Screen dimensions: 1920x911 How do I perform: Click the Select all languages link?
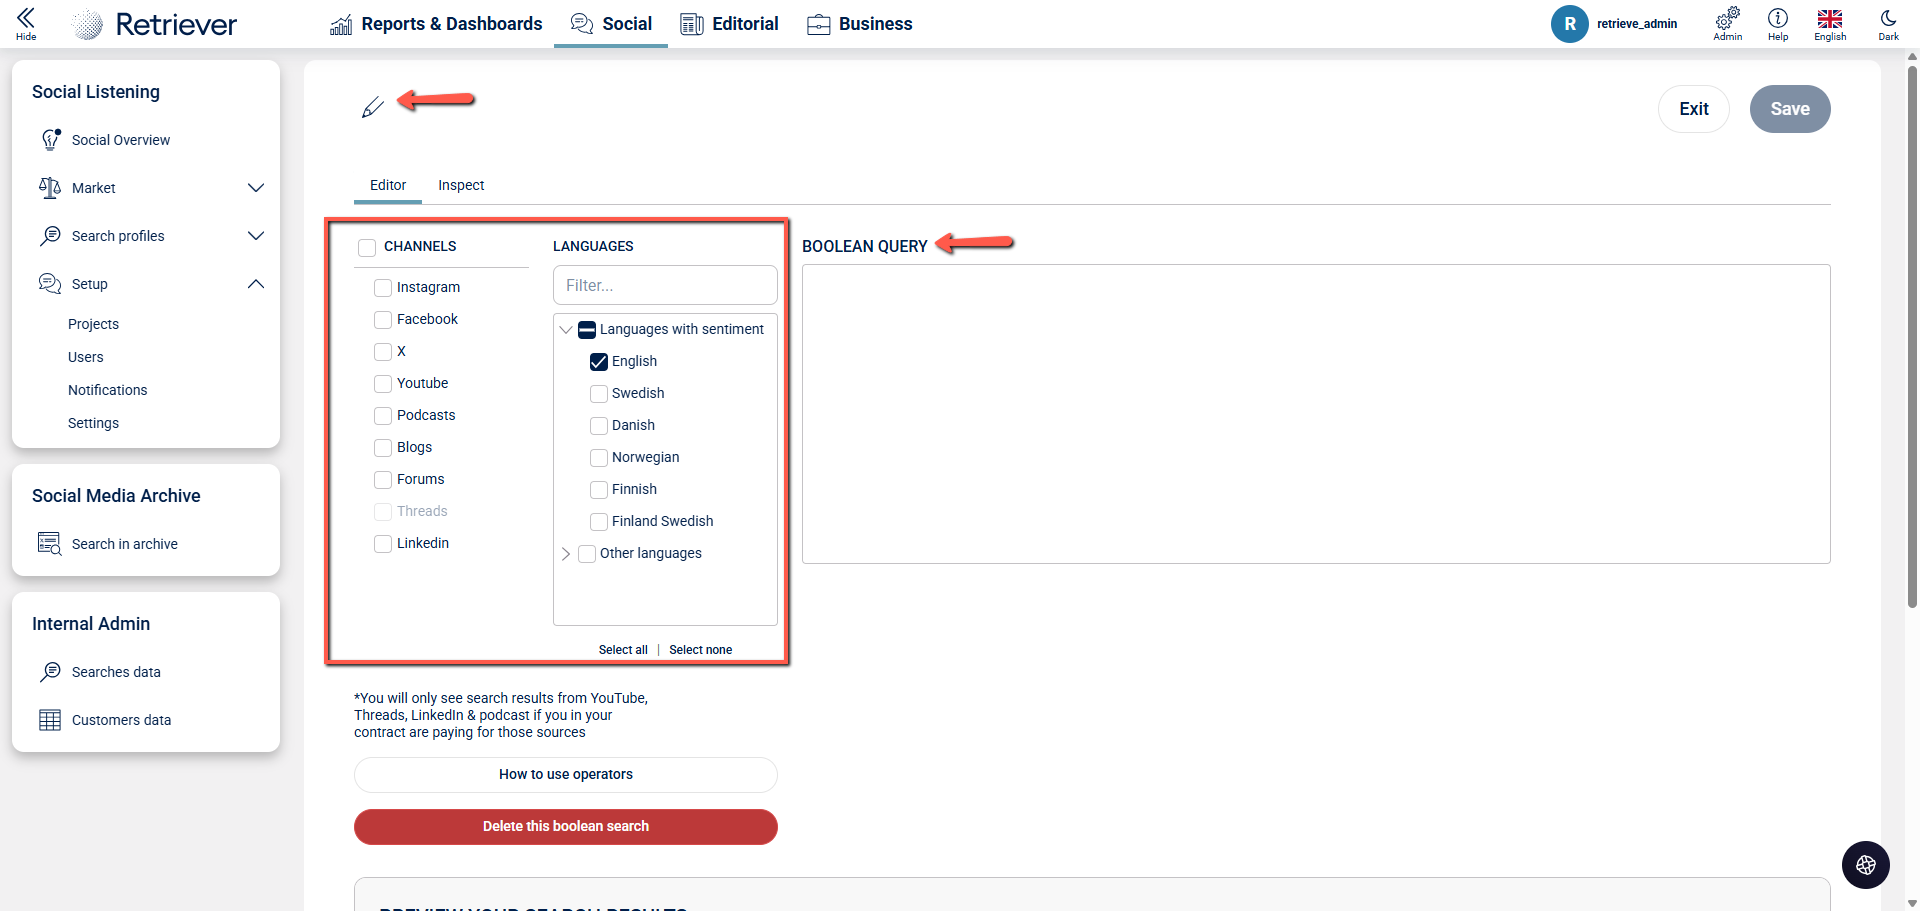pyautogui.click(x=623, y=650)
